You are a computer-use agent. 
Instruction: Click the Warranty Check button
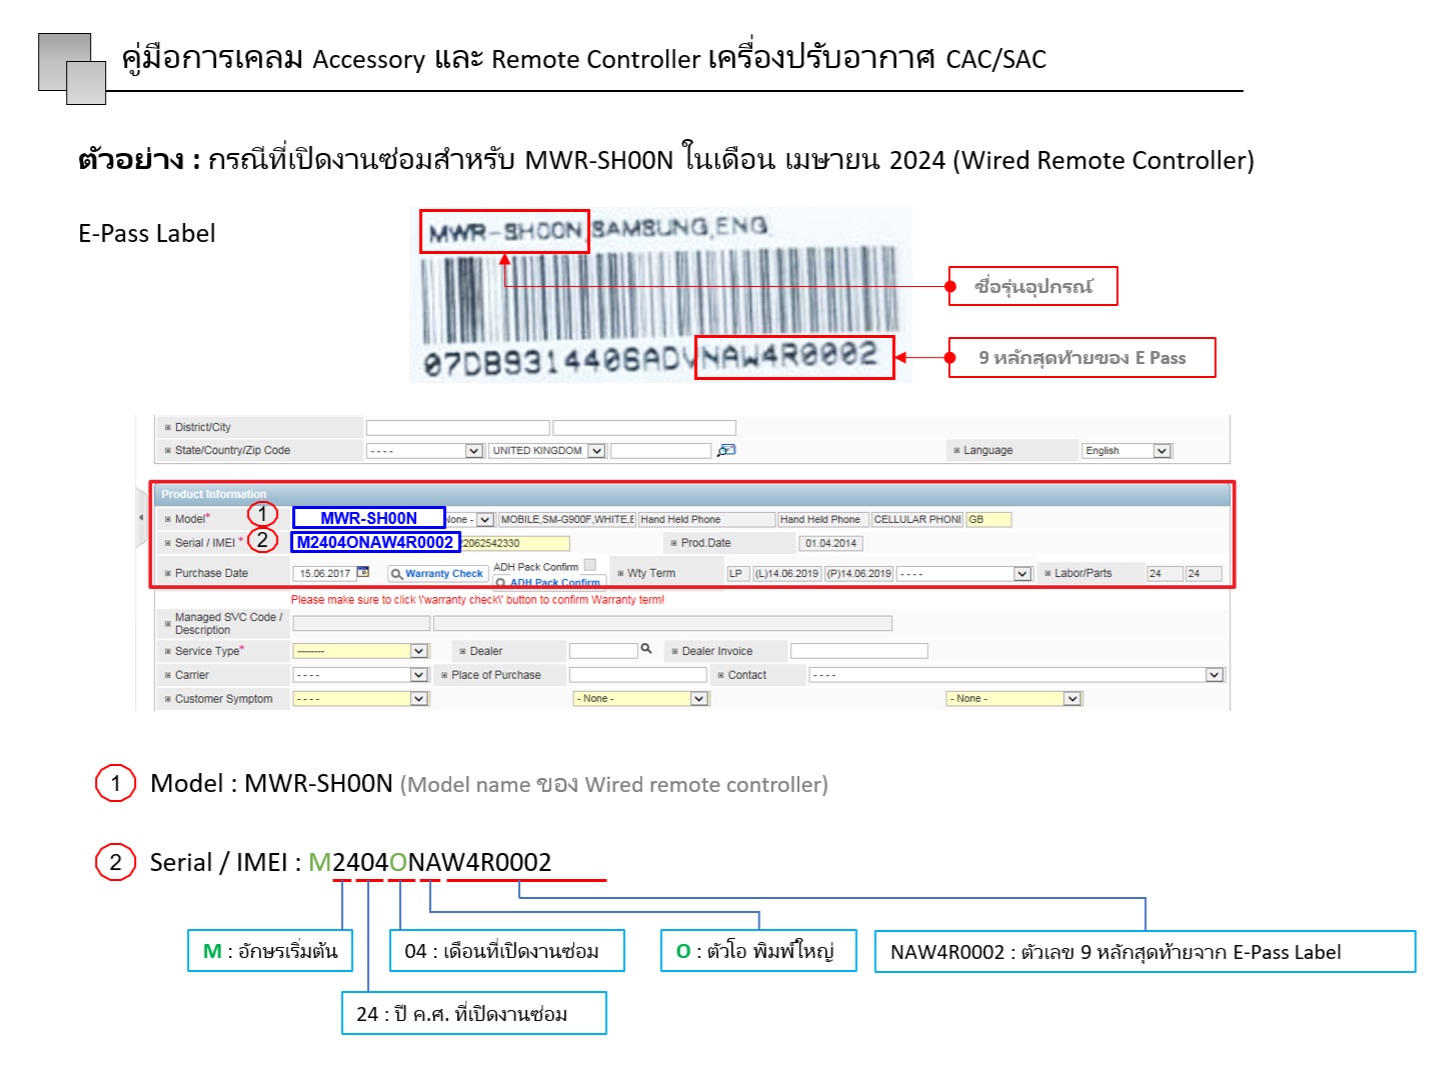436,573
